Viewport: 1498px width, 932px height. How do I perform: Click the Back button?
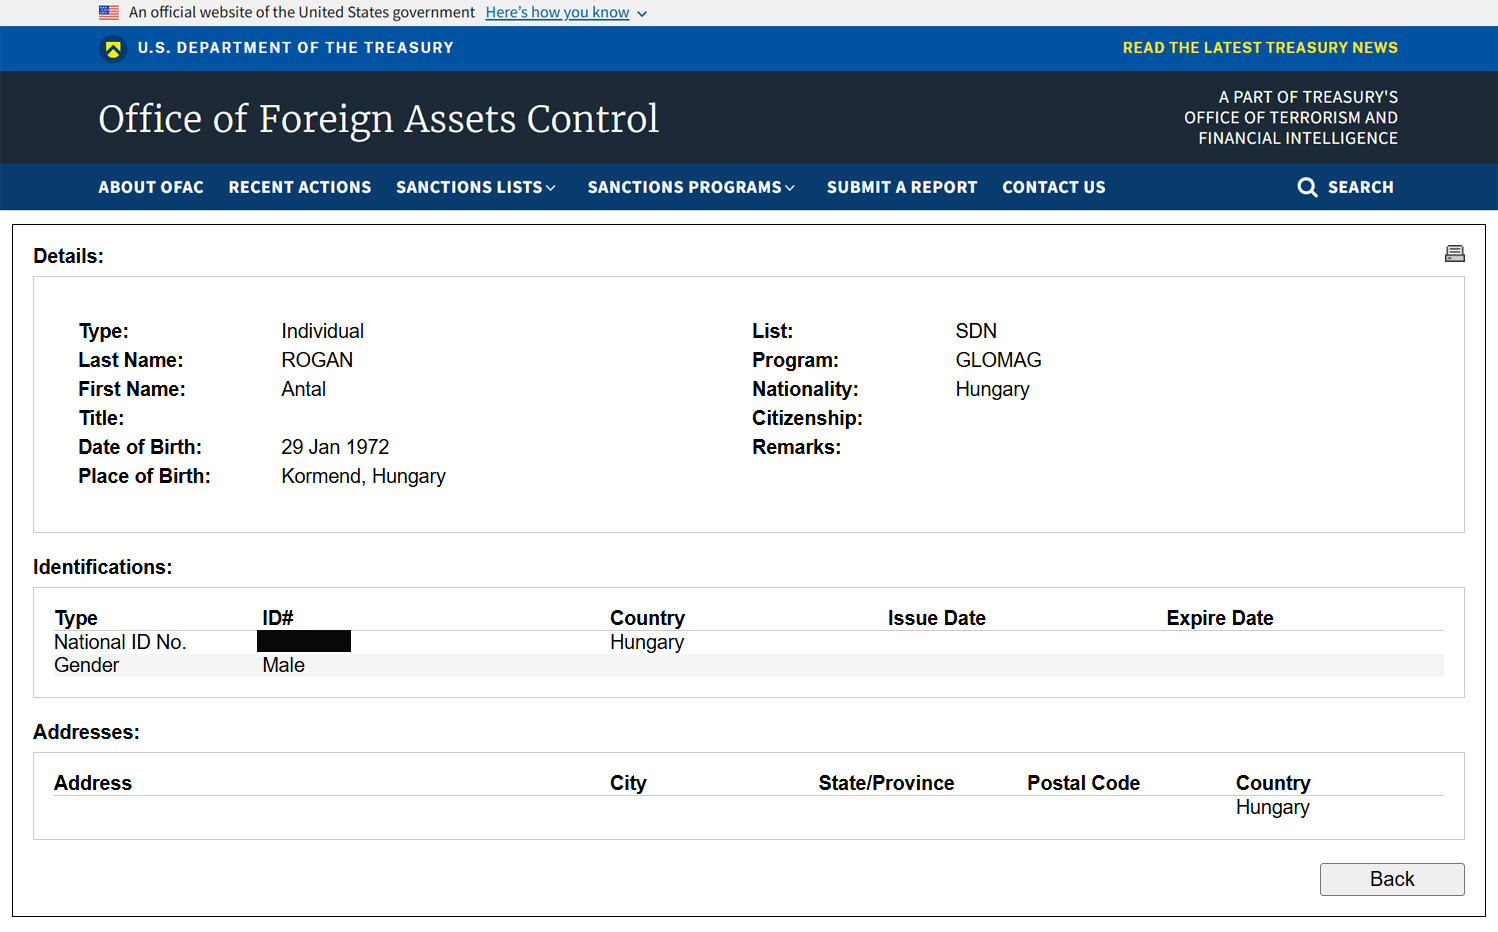tap(1392, 879)
